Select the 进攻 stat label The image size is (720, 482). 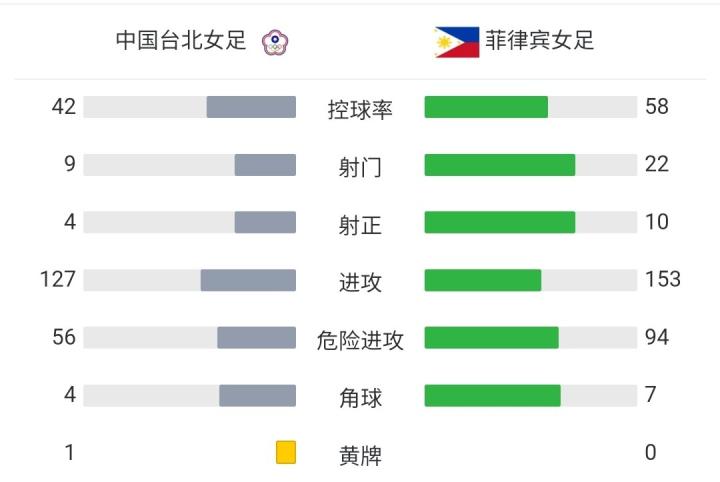[360, 282]
